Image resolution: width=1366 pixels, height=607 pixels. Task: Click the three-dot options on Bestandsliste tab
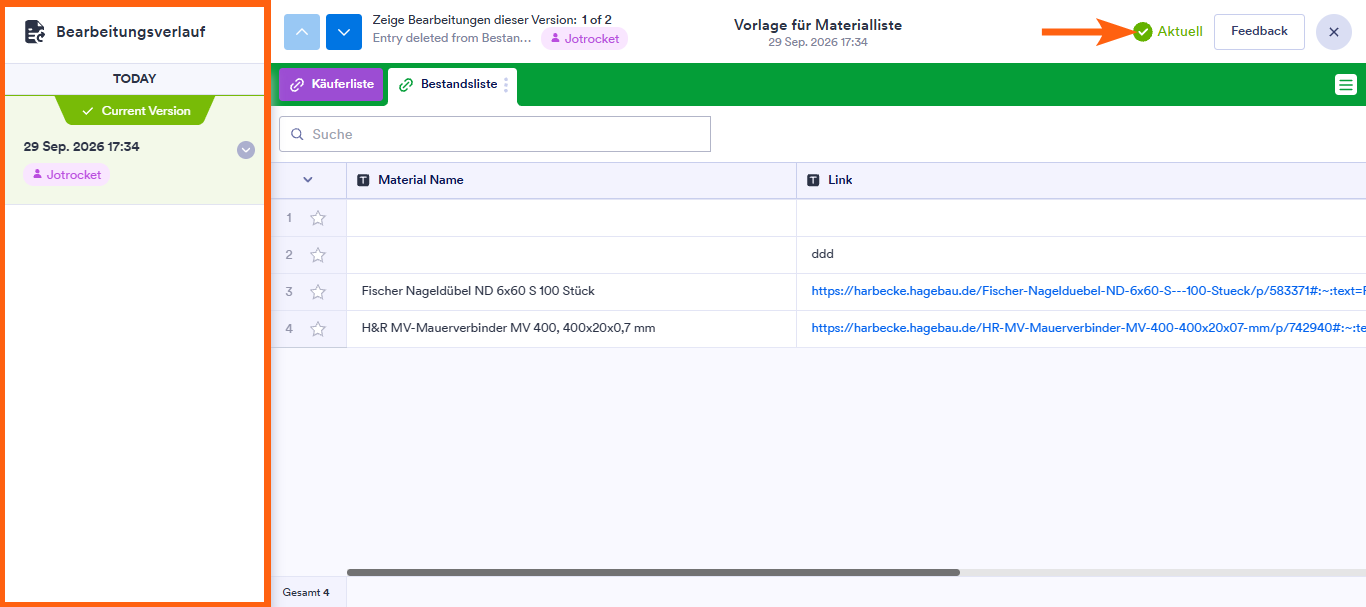pos(506,85)
